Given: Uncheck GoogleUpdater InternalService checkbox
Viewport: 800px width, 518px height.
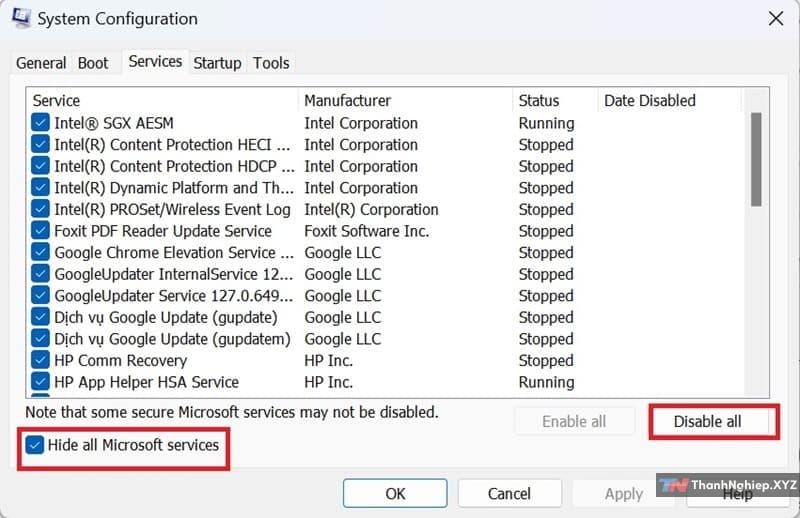Looking at the screenshot, I should (x=40, y=274).
